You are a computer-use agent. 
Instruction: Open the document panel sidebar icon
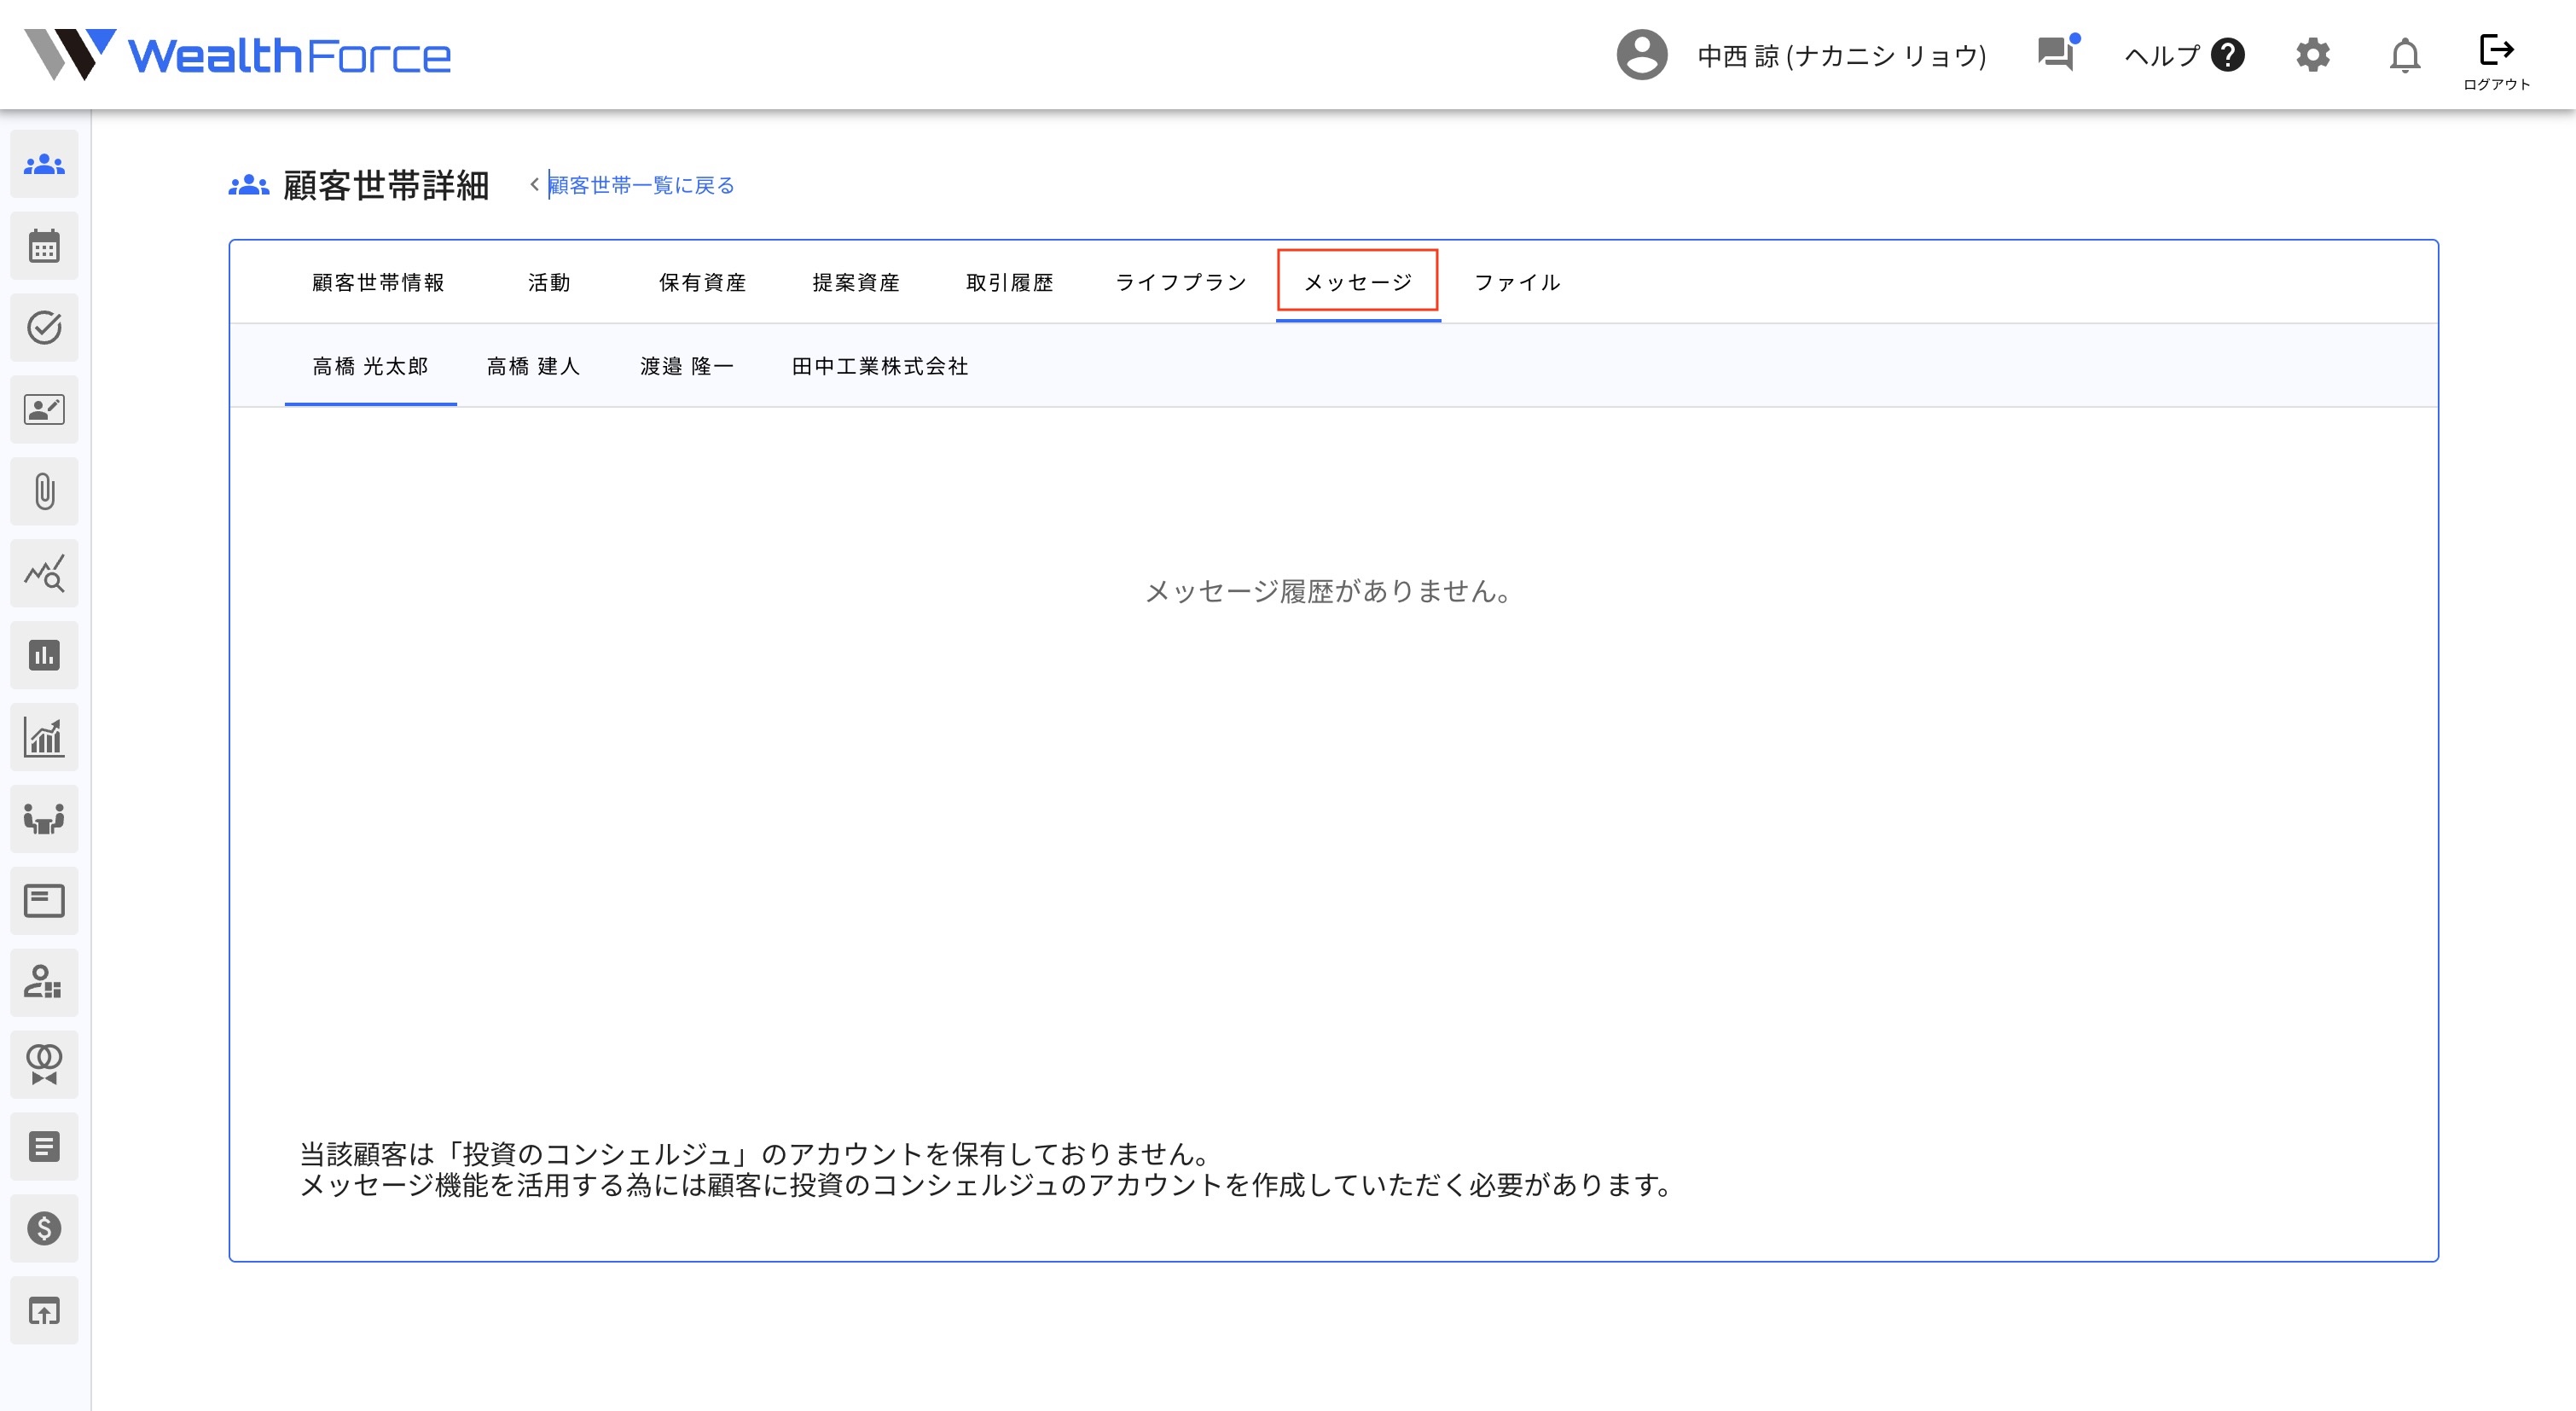pyautogui.click(x=44, y=901)
